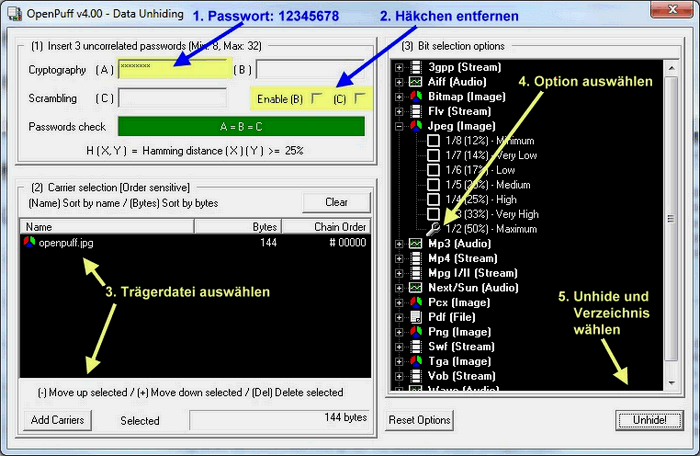Start extraction with the Unhide! button
Viewport: 700px width, 456px height.
tap(649, 420)
